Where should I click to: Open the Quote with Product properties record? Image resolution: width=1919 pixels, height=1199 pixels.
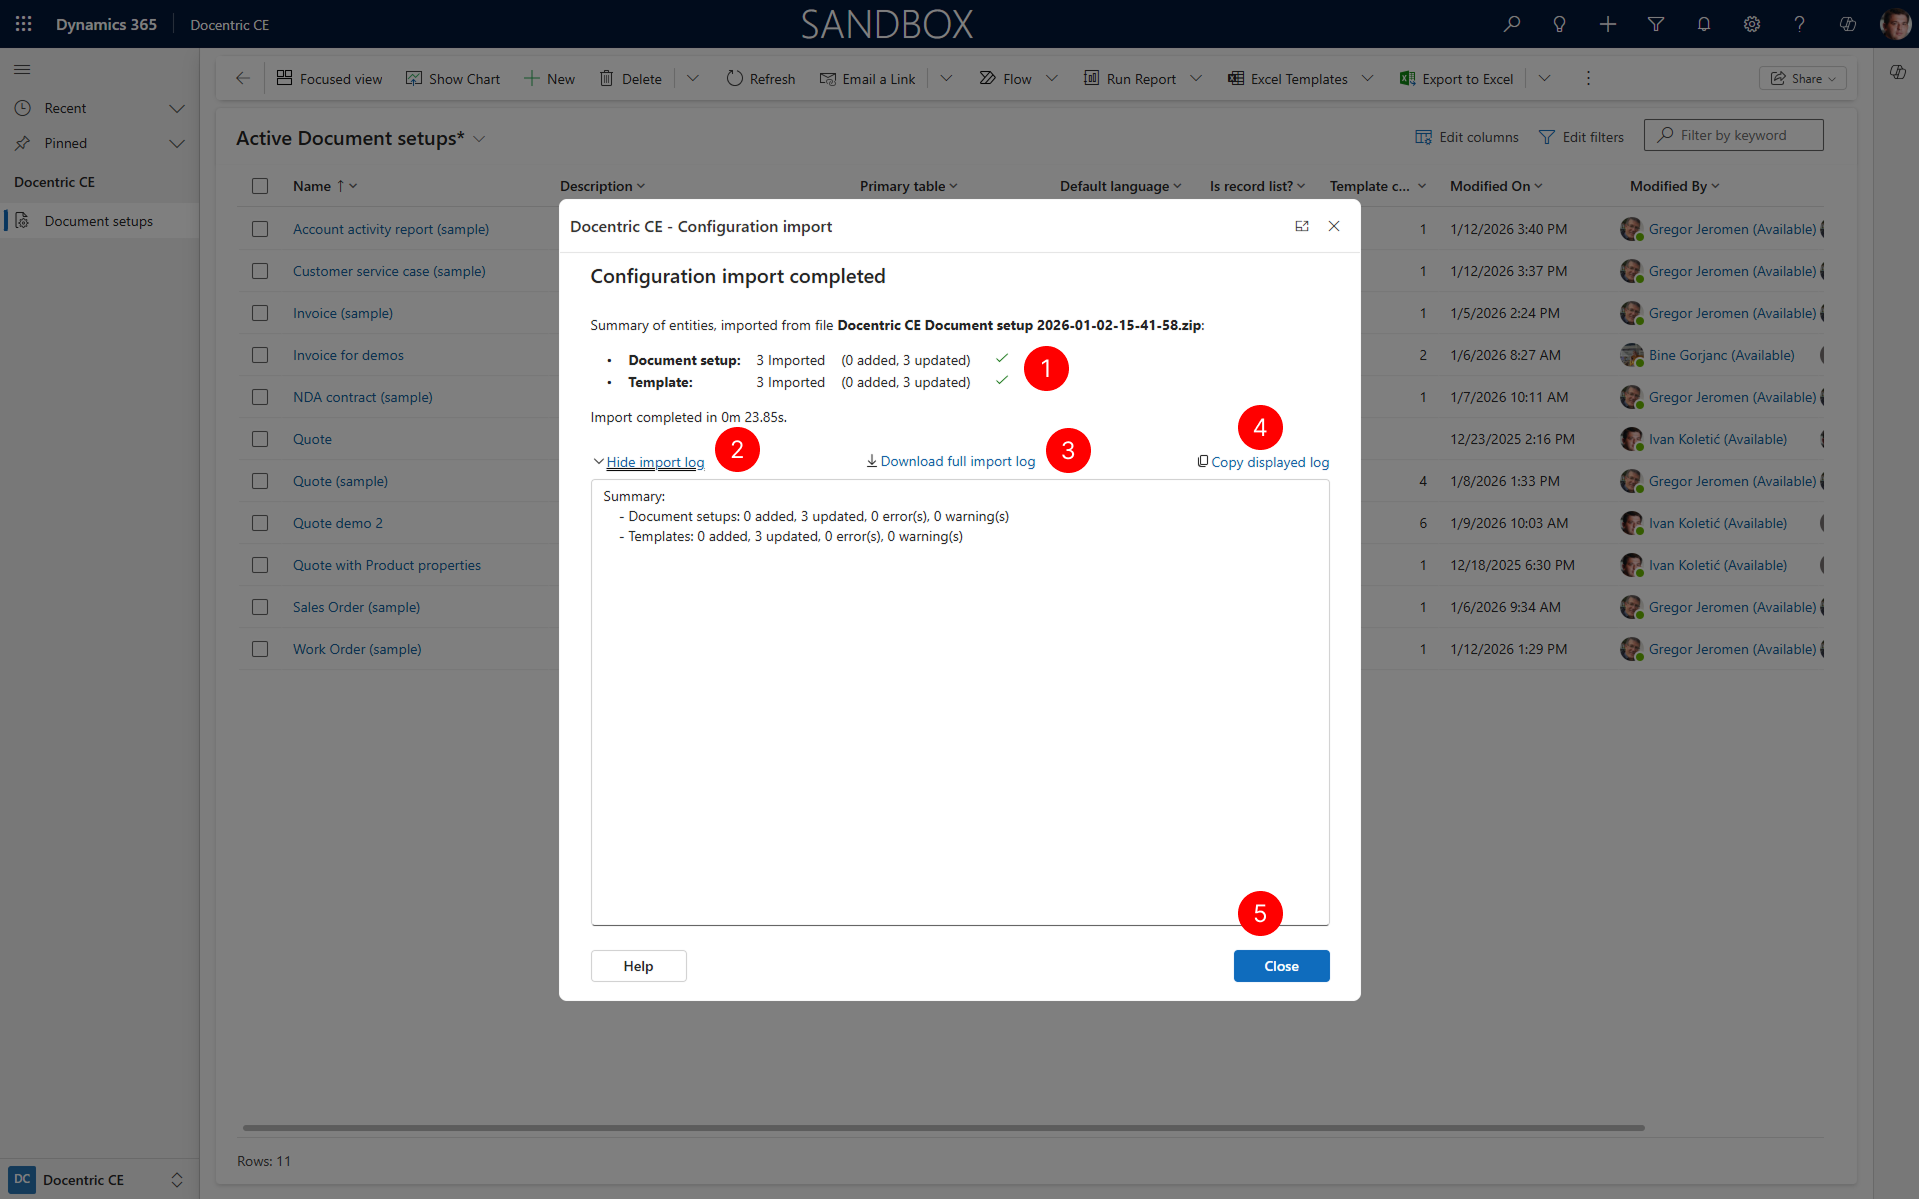coord(386,565)
